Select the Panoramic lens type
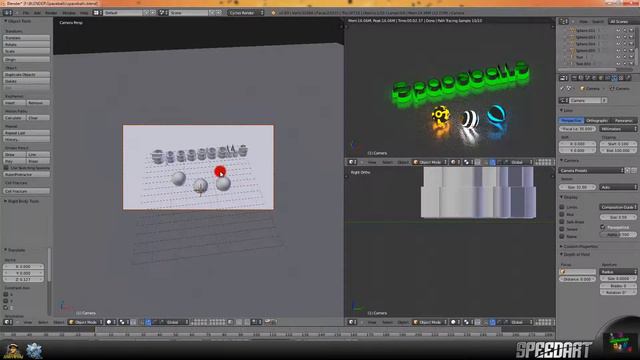 click(623, 120)
